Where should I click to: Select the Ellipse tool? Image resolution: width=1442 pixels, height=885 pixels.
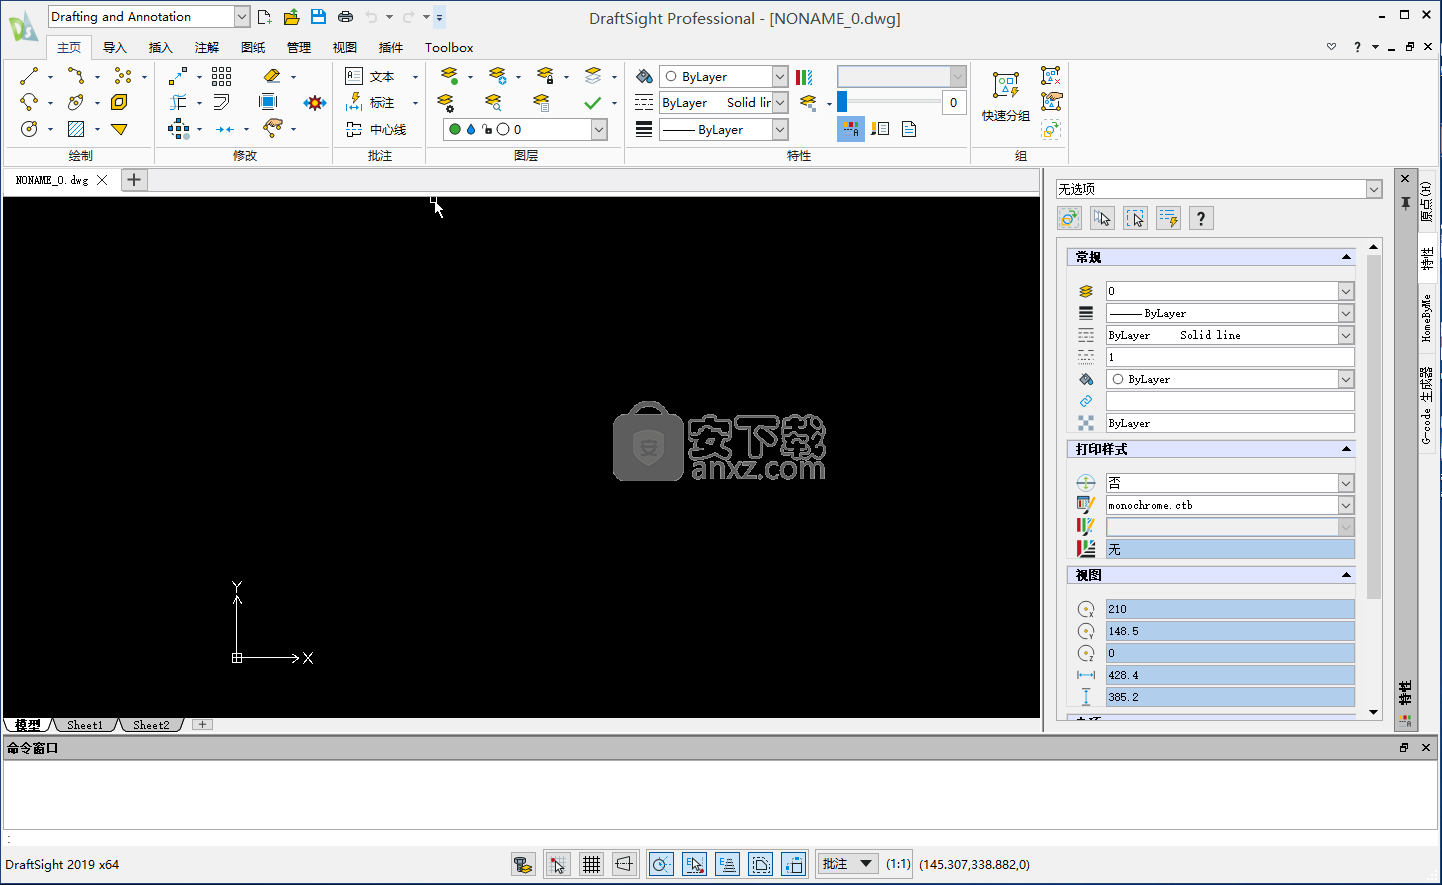(x=76, y=102)
